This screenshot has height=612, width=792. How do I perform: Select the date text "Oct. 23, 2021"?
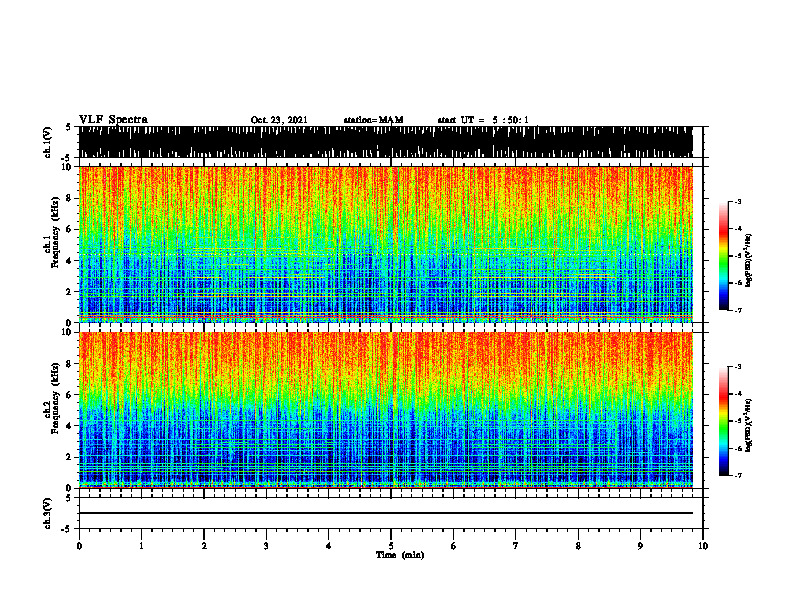tap(279, 120)
